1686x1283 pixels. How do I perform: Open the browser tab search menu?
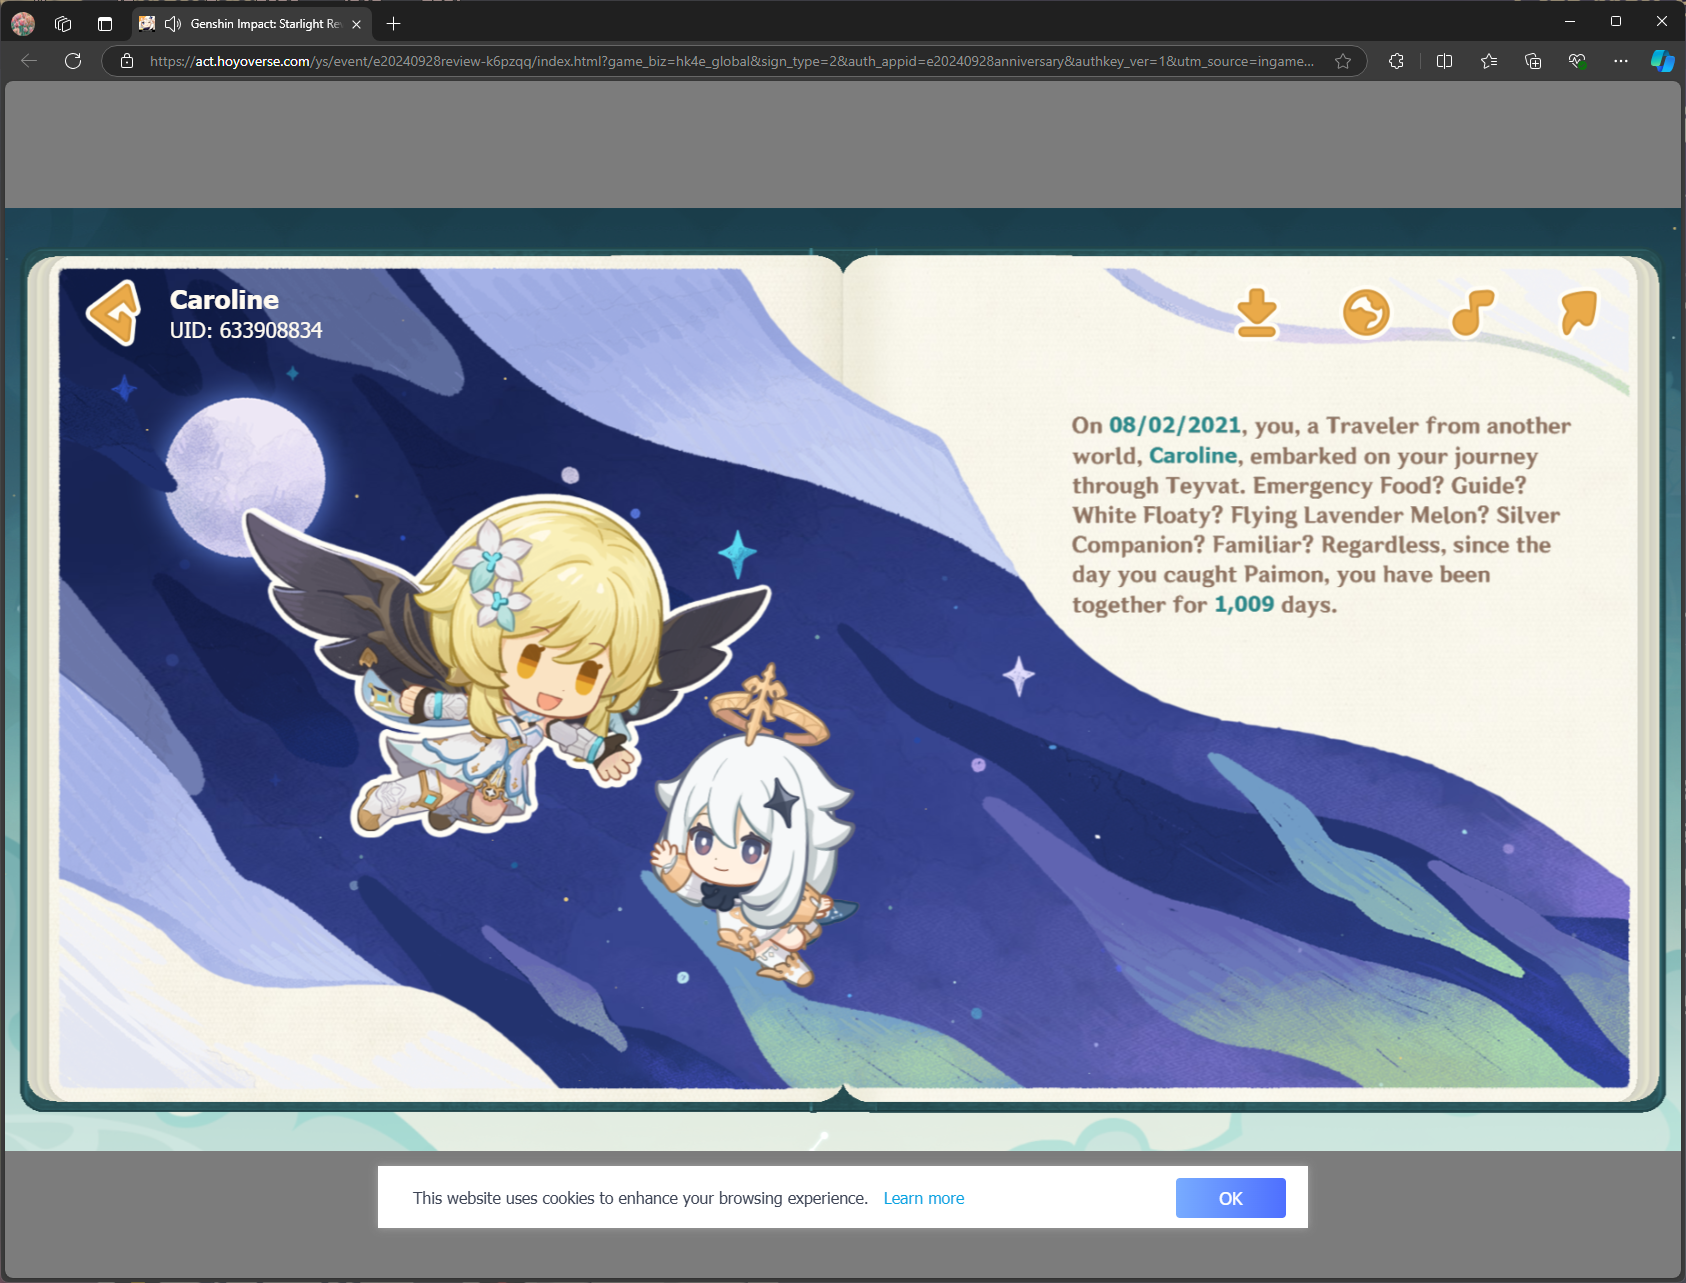tap(104, 23)
